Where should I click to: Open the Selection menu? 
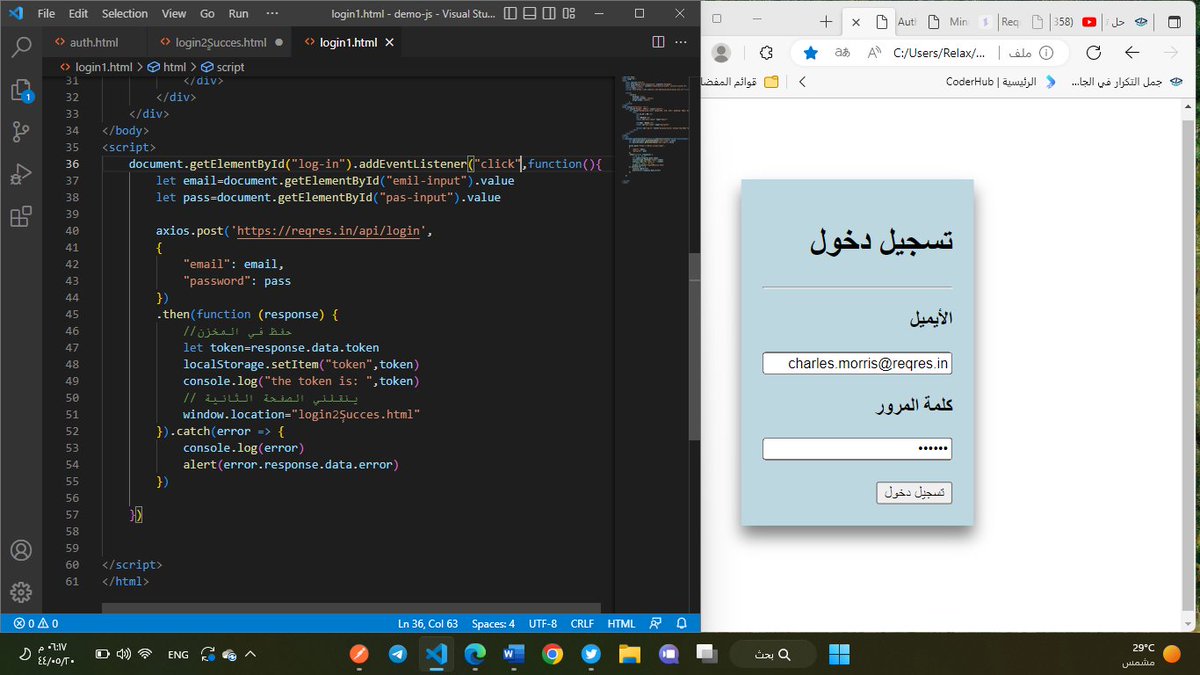pyautogui.click(x=125, y=14)
